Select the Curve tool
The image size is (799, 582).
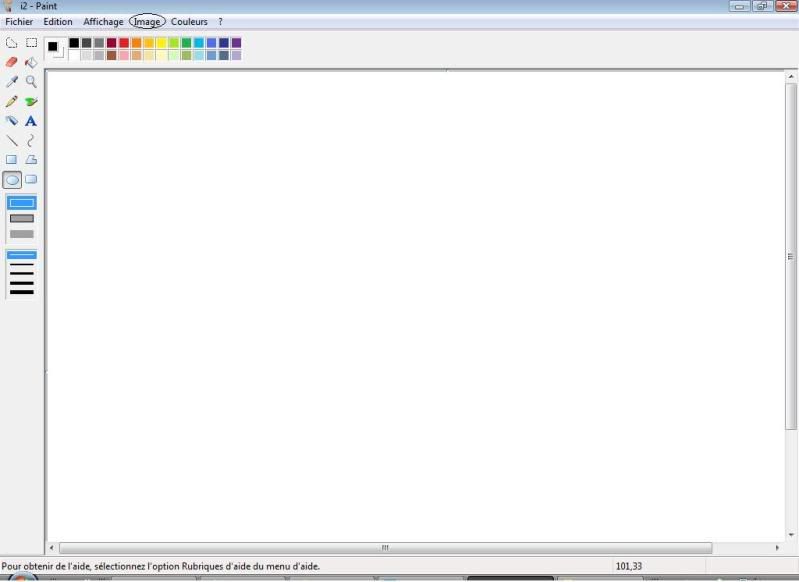tap(31, 140)
